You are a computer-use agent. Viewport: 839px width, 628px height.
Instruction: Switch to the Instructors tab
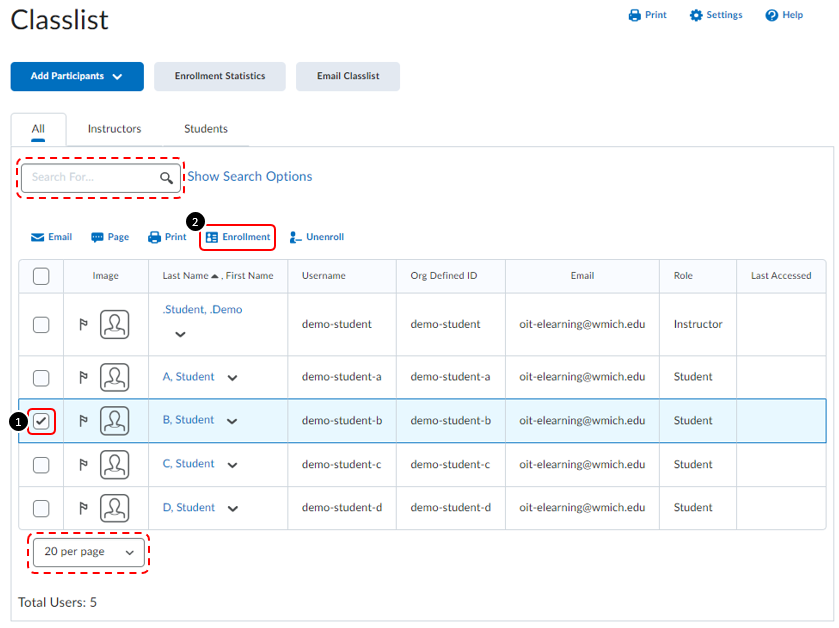[x=114, y=128]
